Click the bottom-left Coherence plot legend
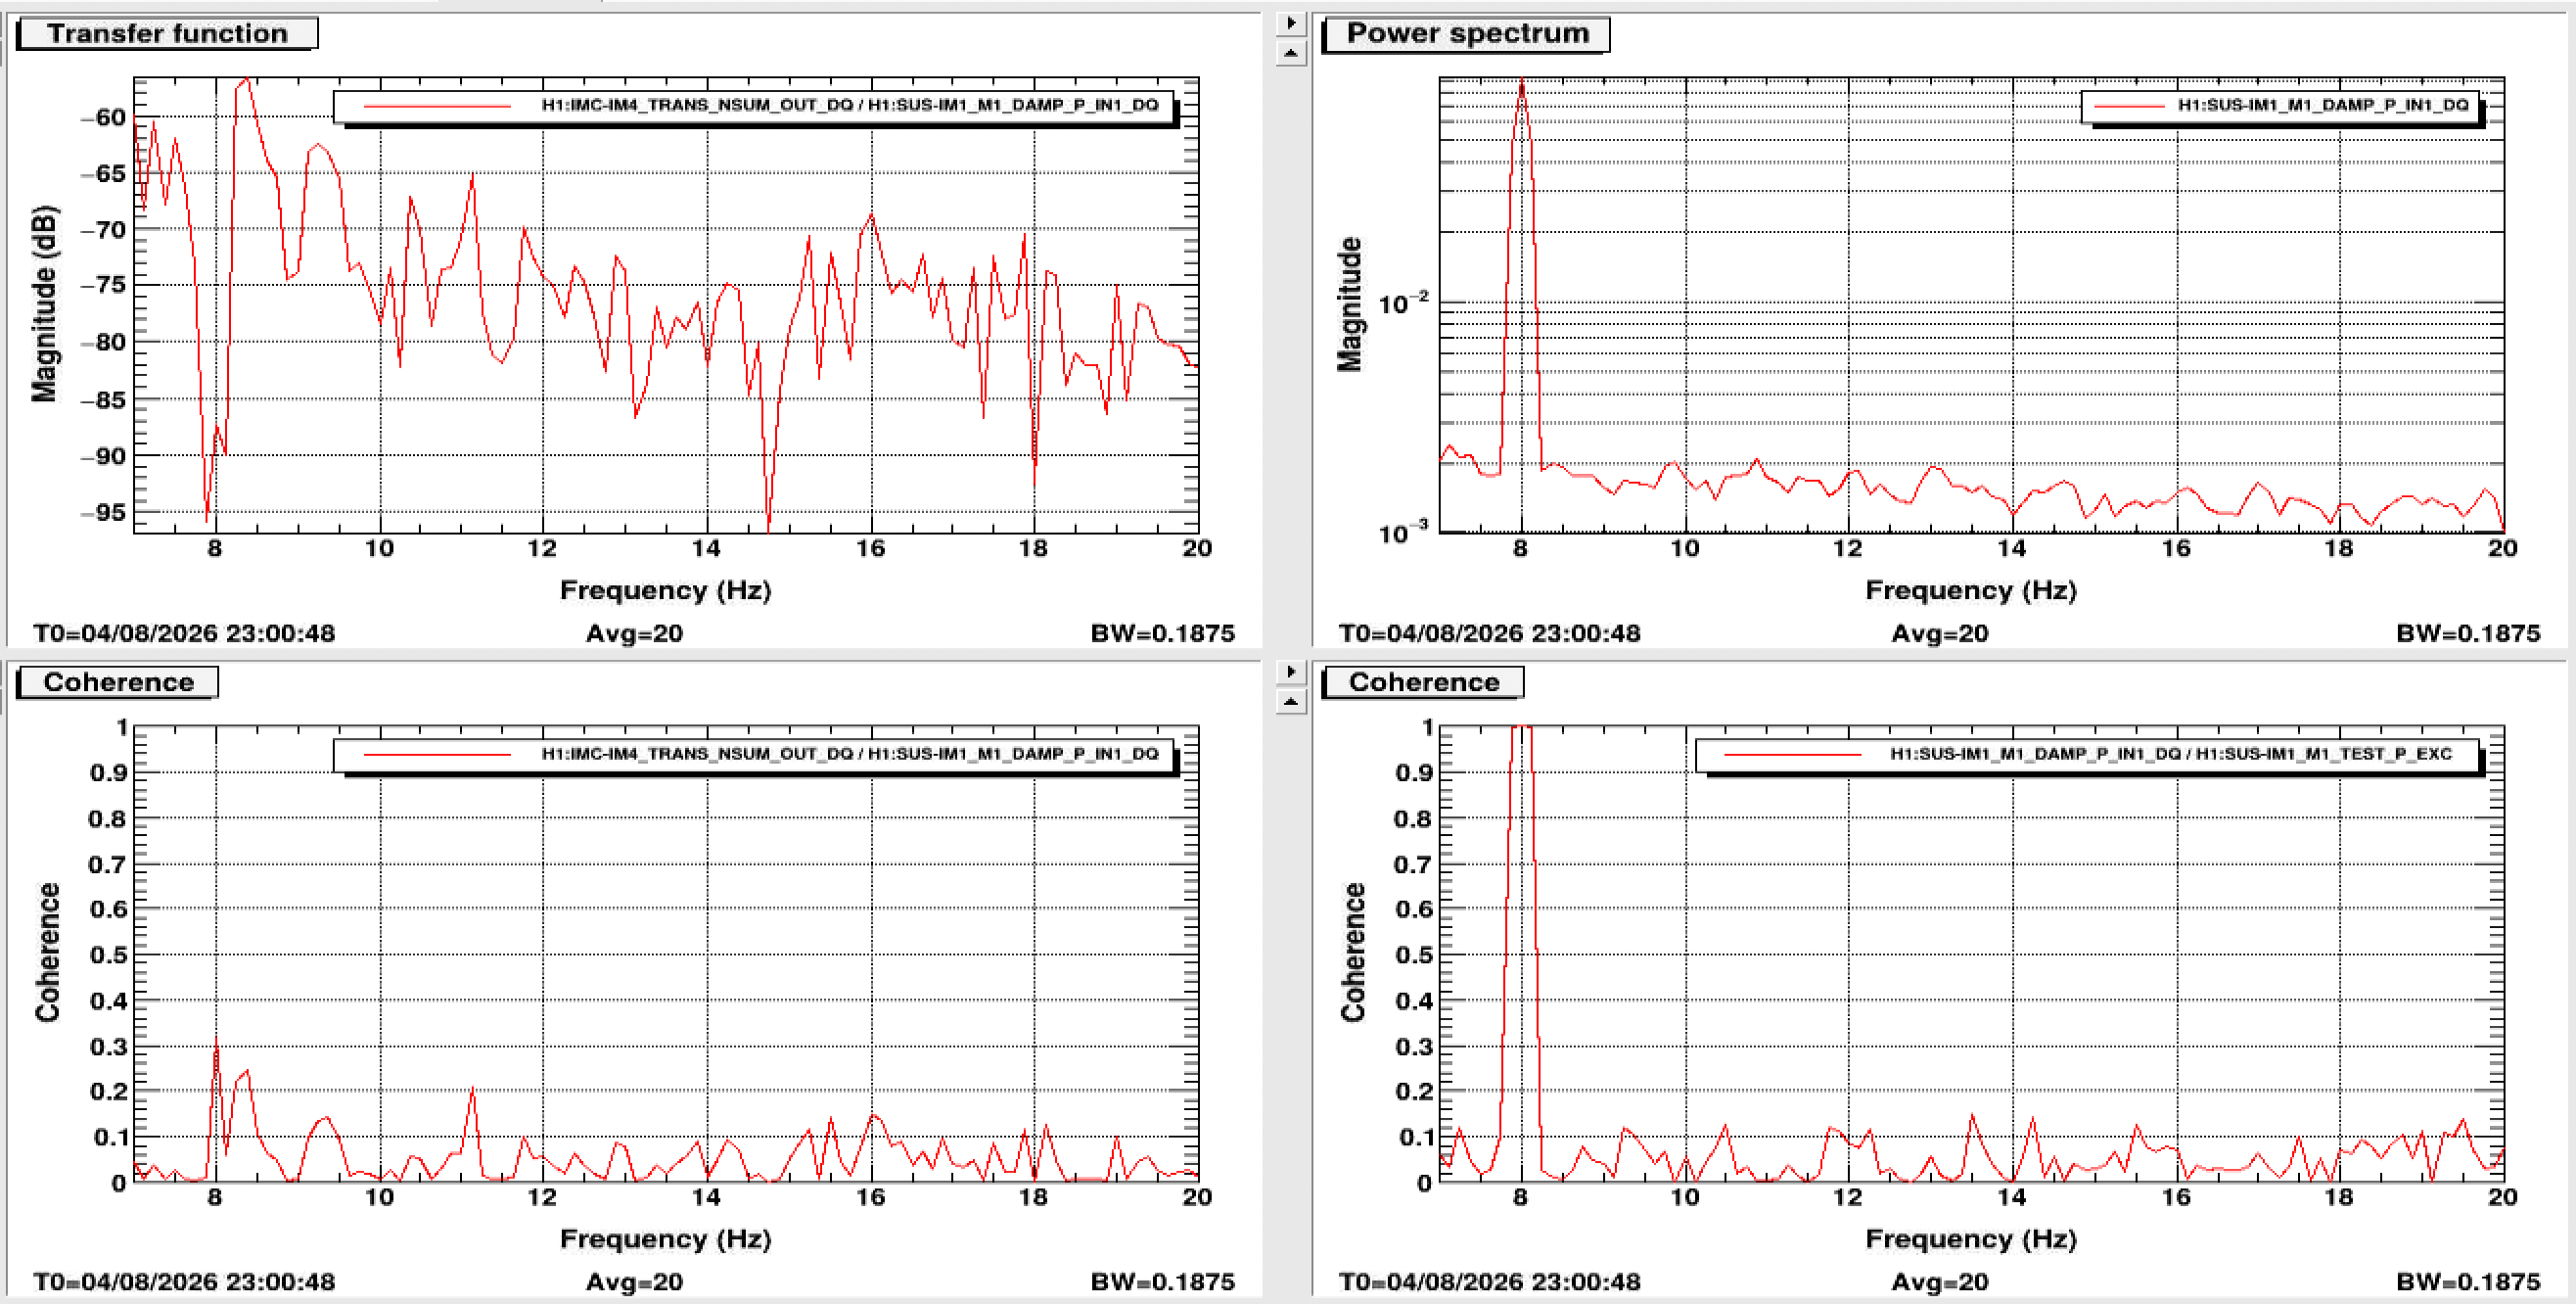This screenshot has height=1304, width=2576. pyautogui.click(x=755, y=755)
